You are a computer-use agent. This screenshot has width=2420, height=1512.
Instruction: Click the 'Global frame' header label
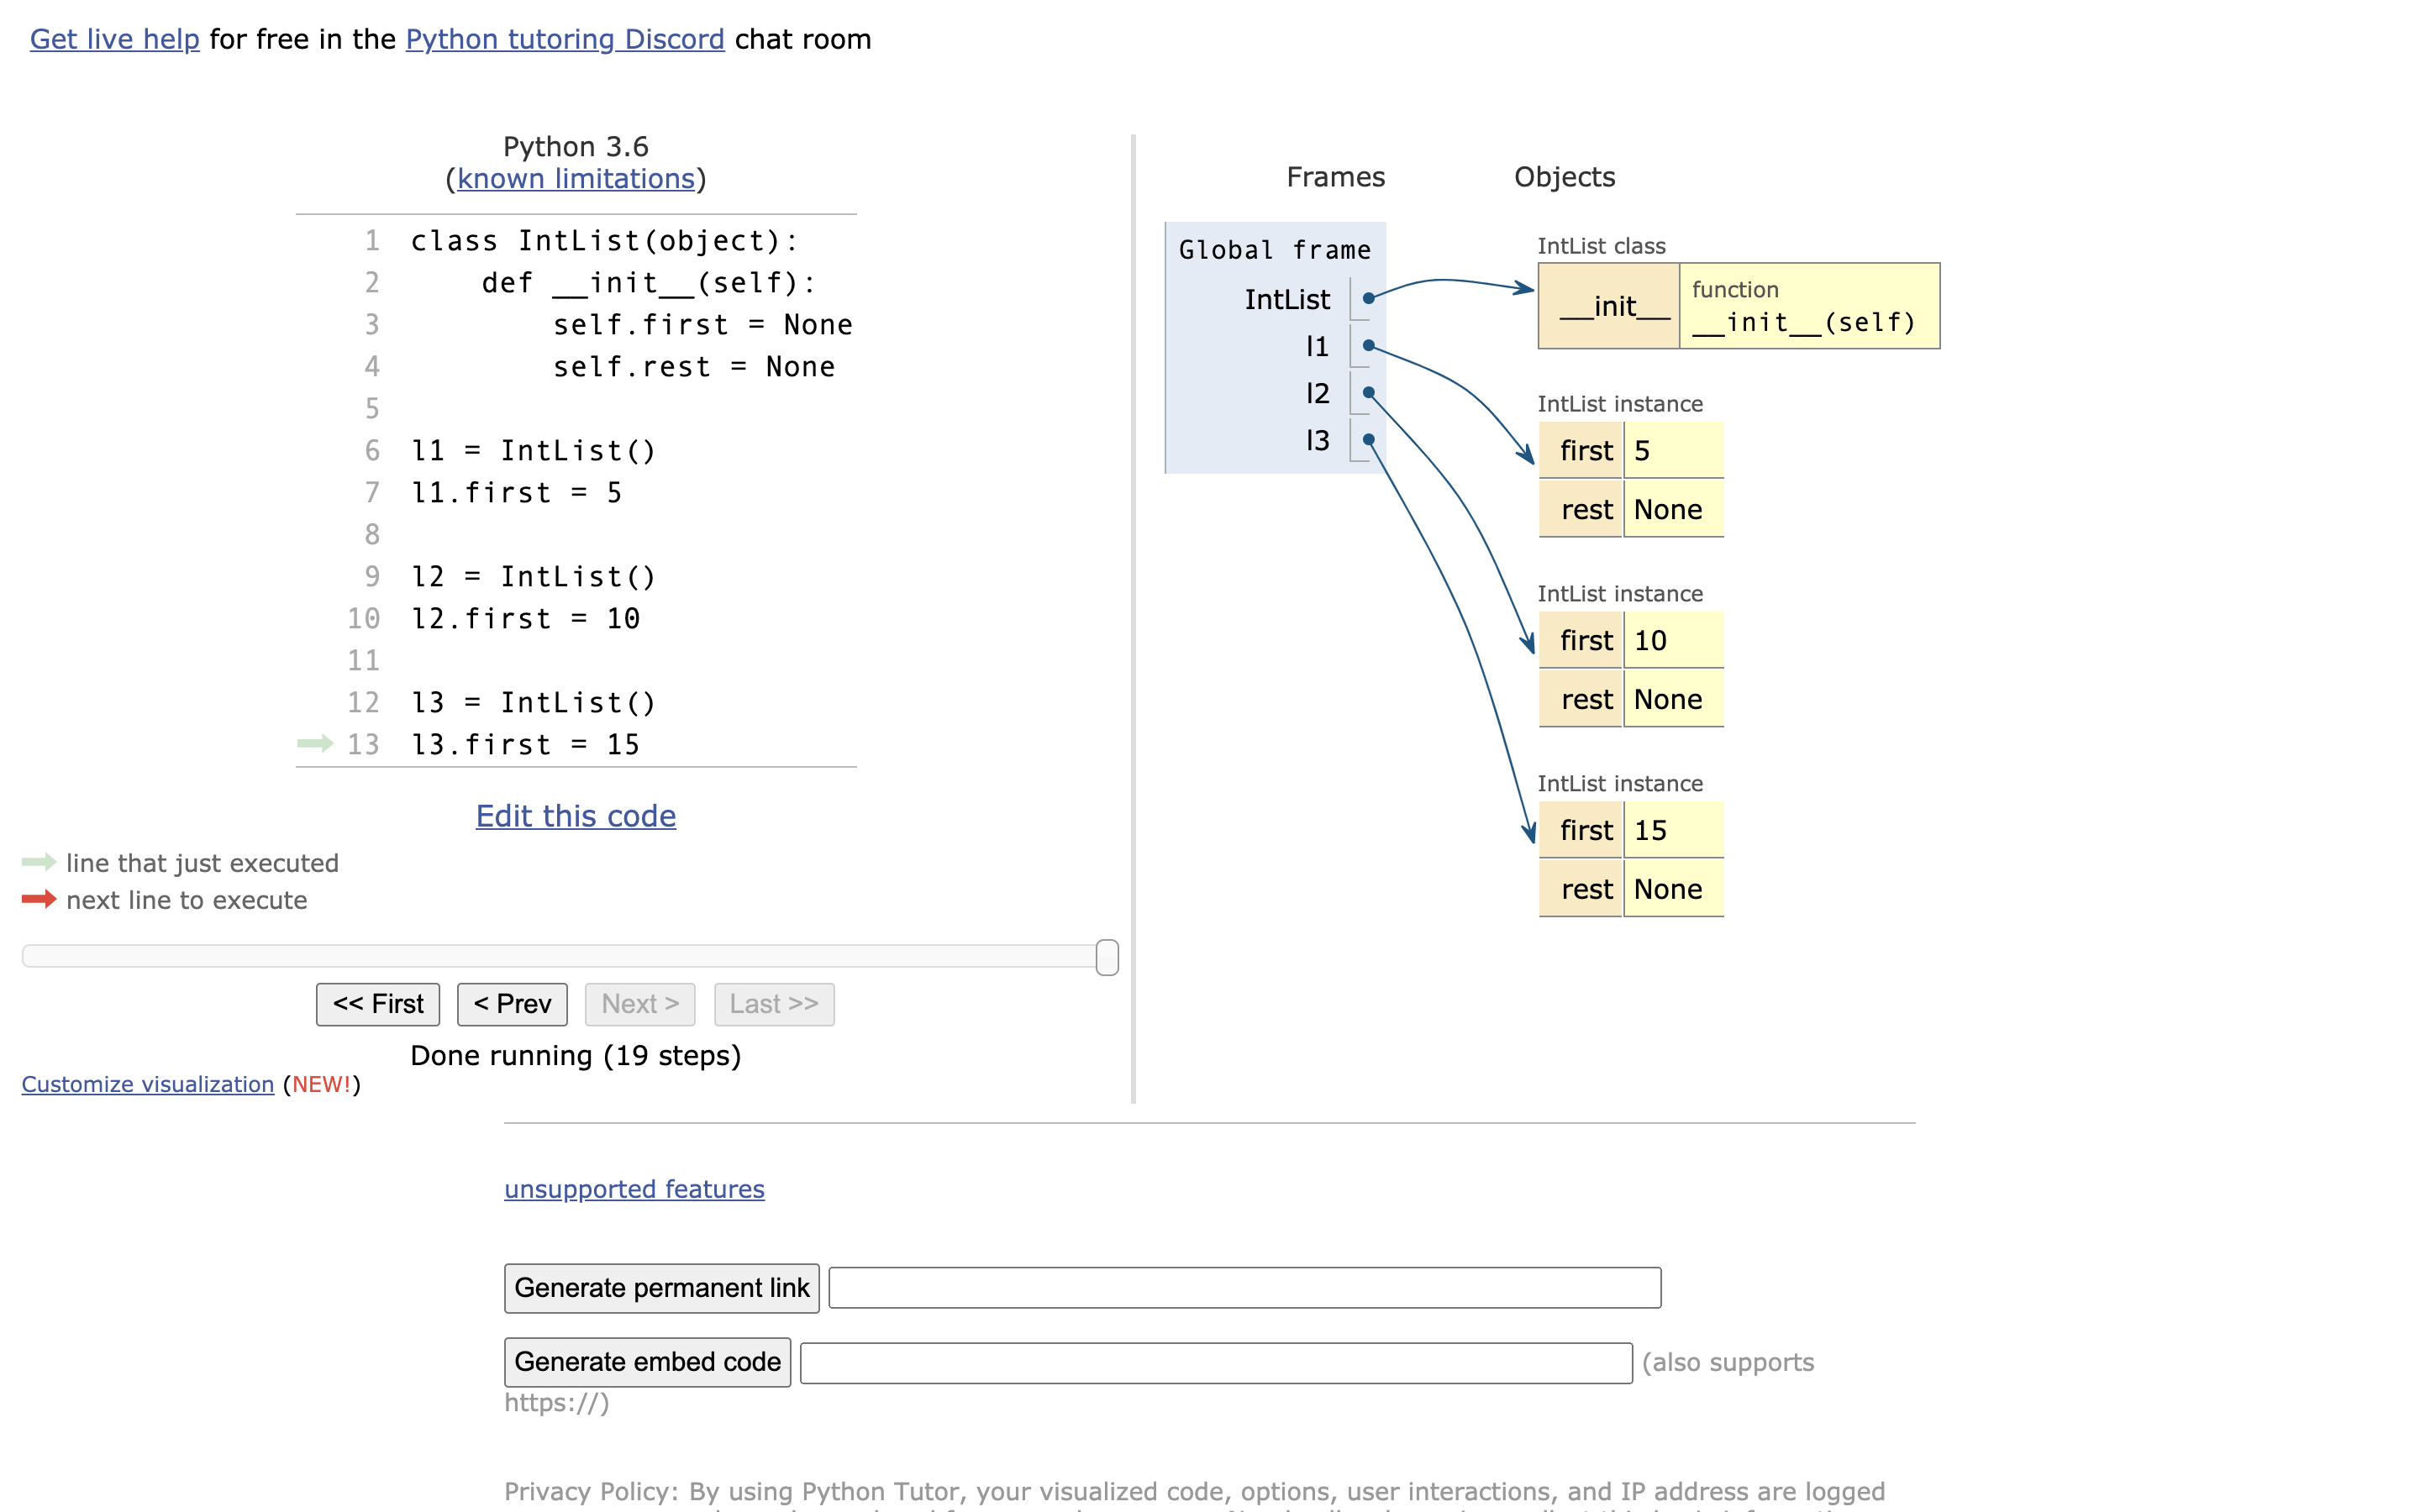tap(1275, 250)
